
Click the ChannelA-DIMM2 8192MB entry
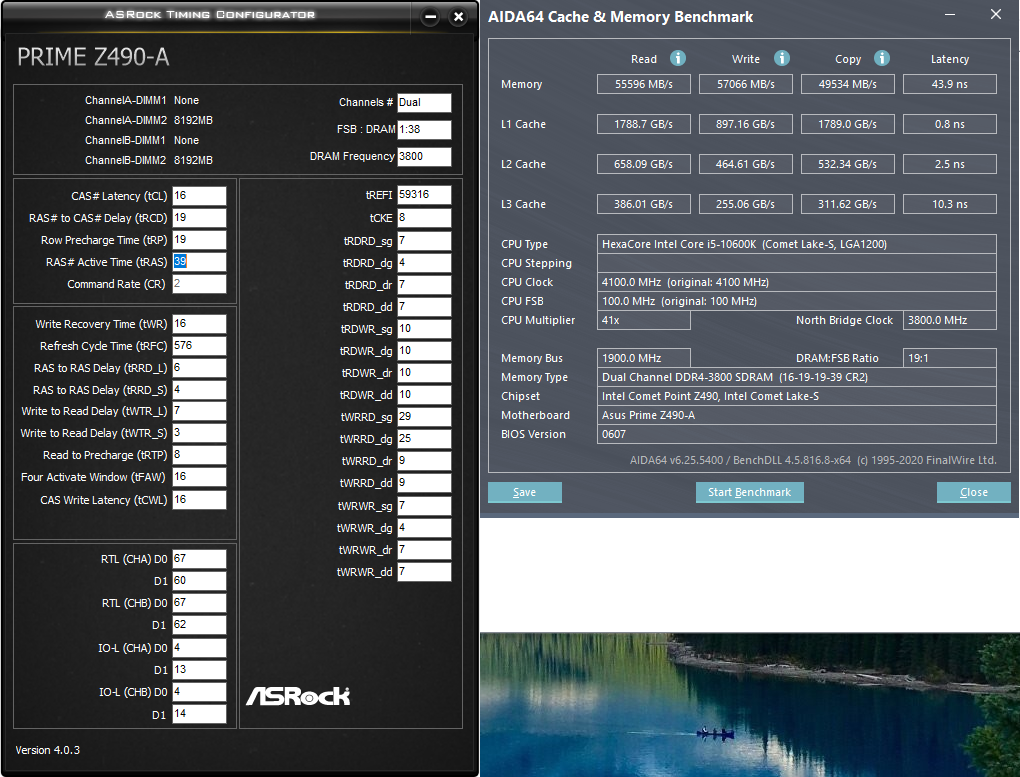148,120
